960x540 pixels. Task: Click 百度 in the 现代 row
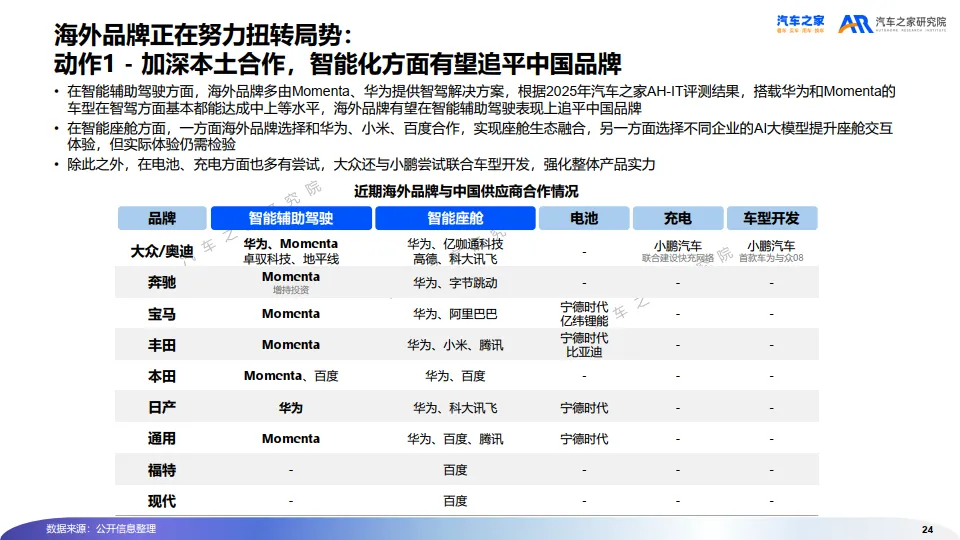point(455,501)
